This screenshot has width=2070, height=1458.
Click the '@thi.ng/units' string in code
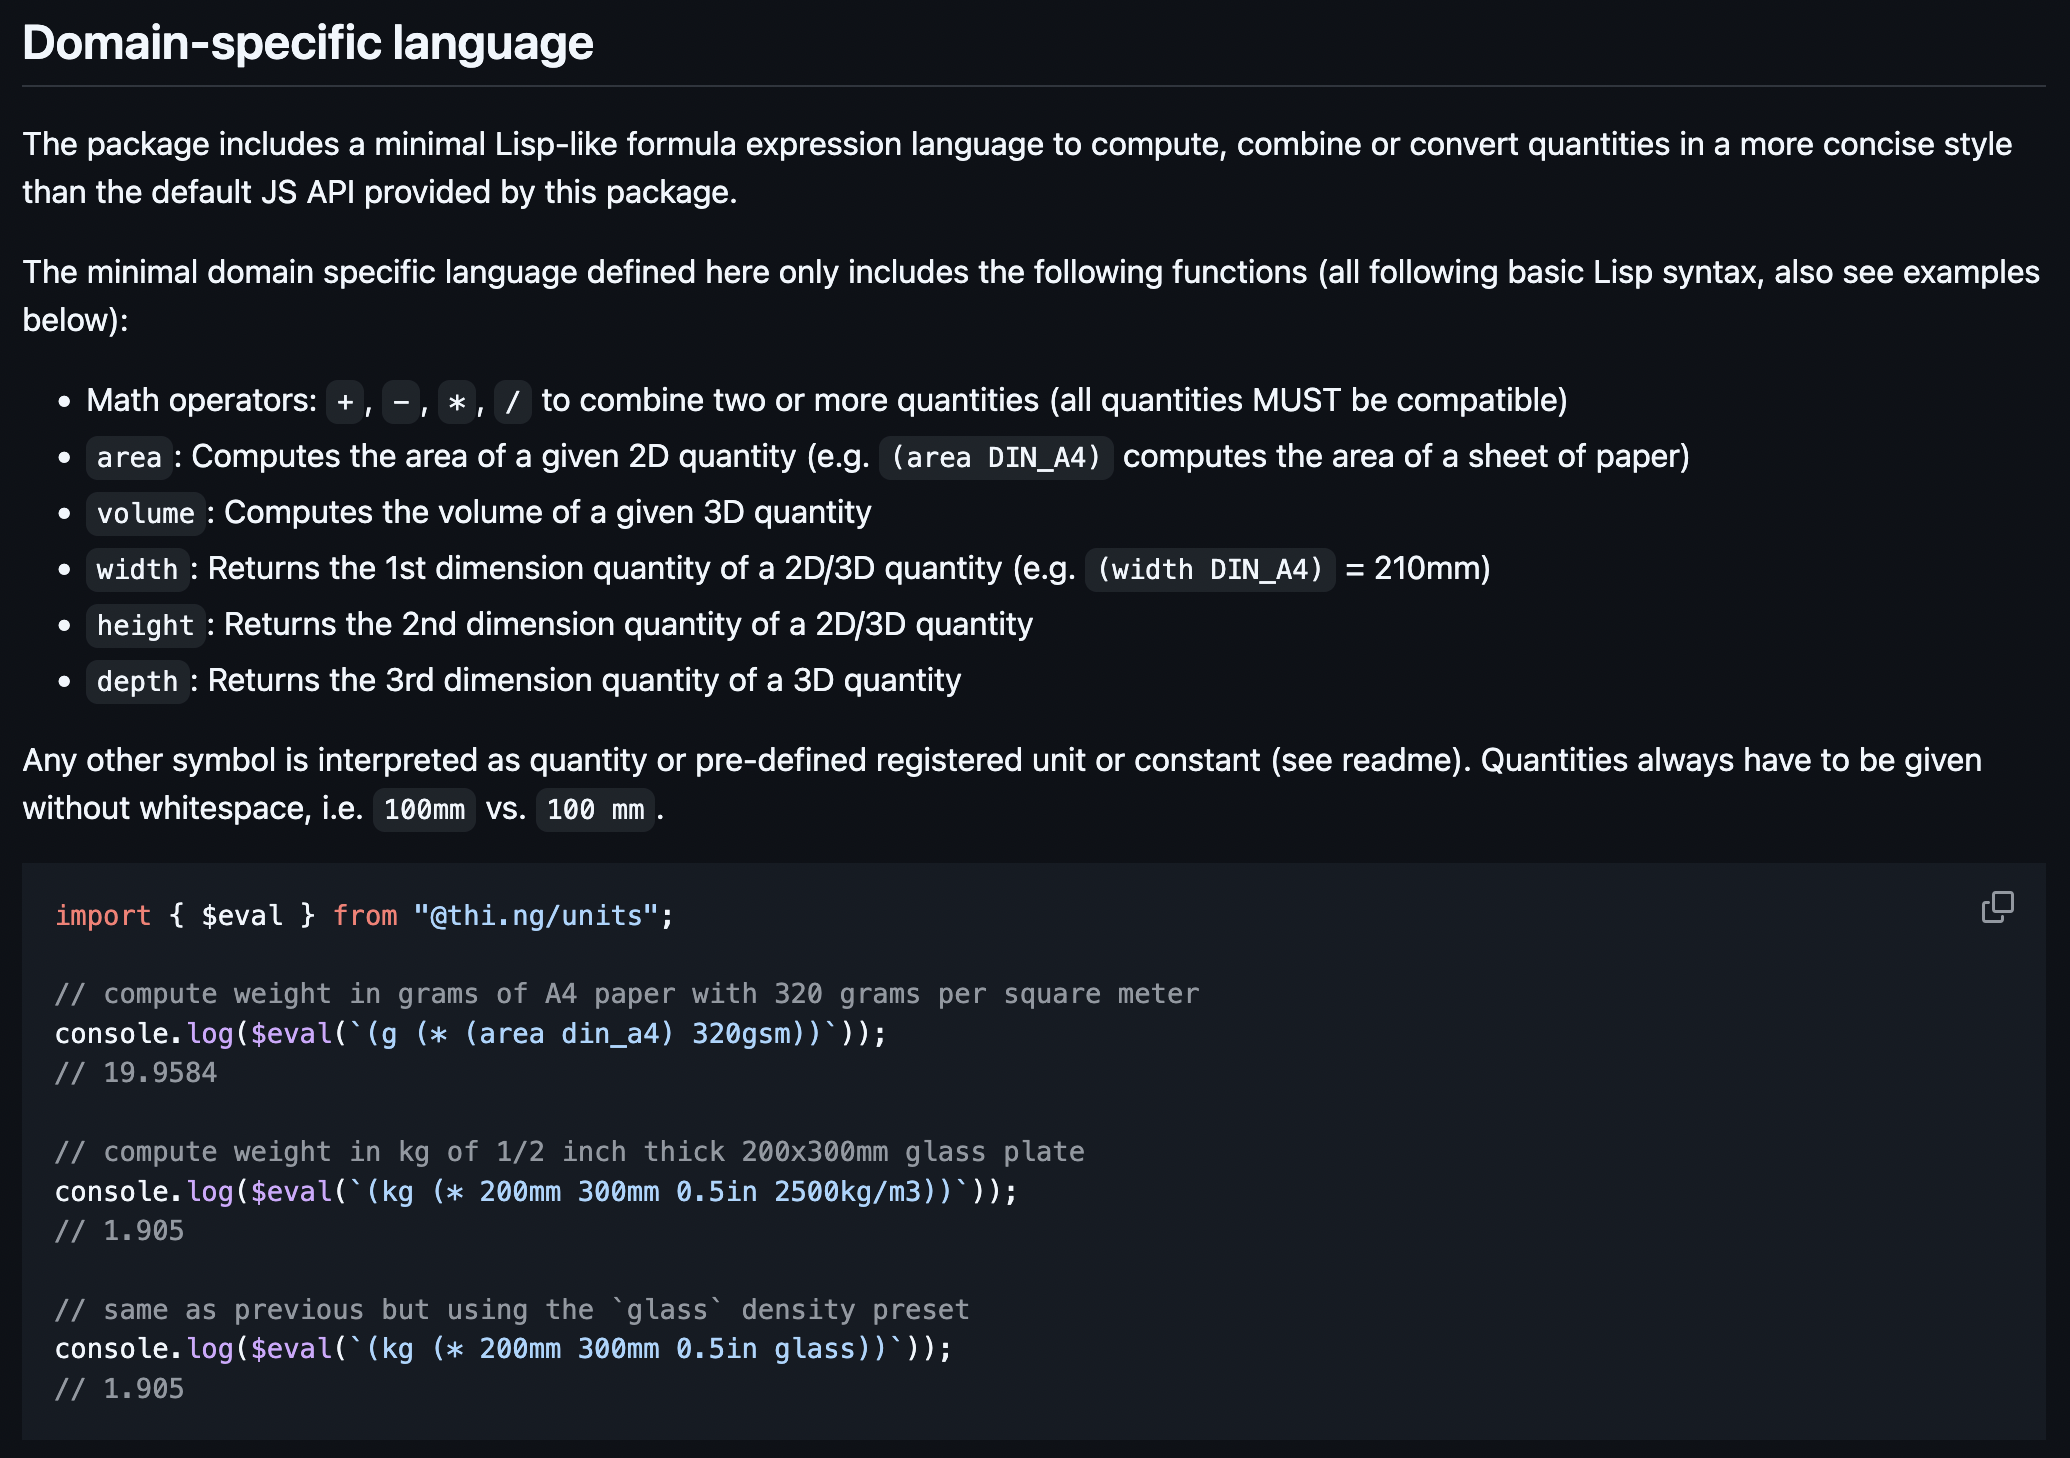tap(536, 916)
